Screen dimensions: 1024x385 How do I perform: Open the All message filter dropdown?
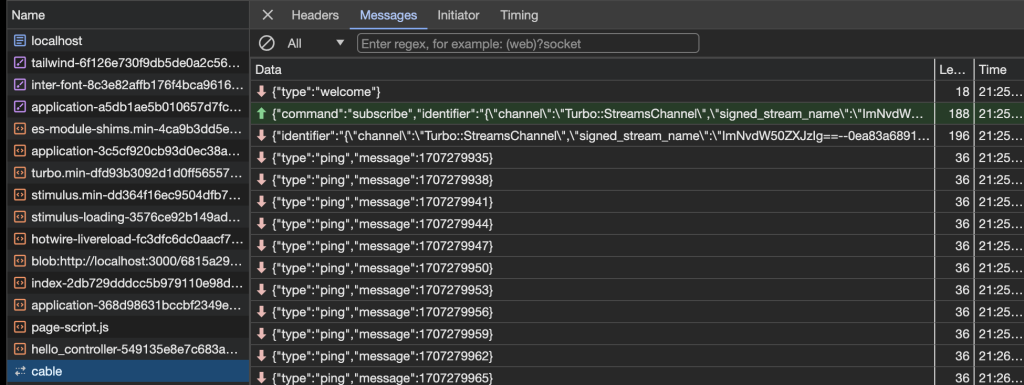315,44
